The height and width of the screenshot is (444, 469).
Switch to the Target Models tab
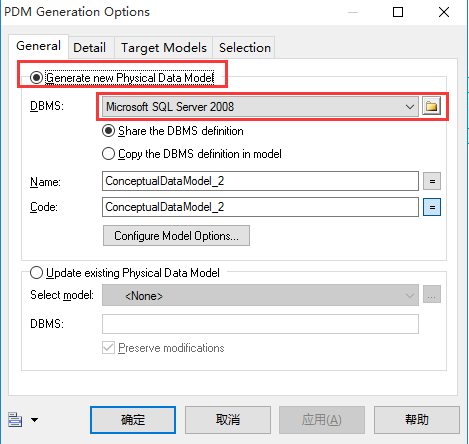(x=164, y=48)
